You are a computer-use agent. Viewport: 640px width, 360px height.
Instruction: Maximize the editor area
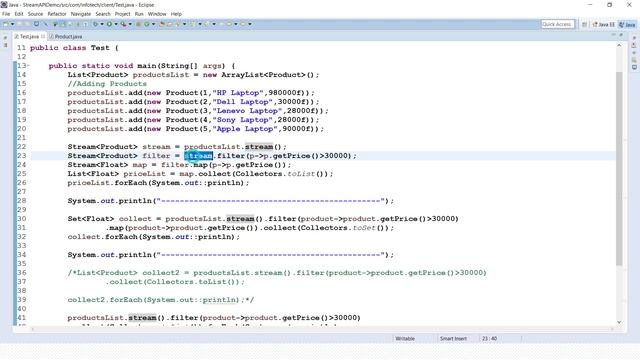621,35
